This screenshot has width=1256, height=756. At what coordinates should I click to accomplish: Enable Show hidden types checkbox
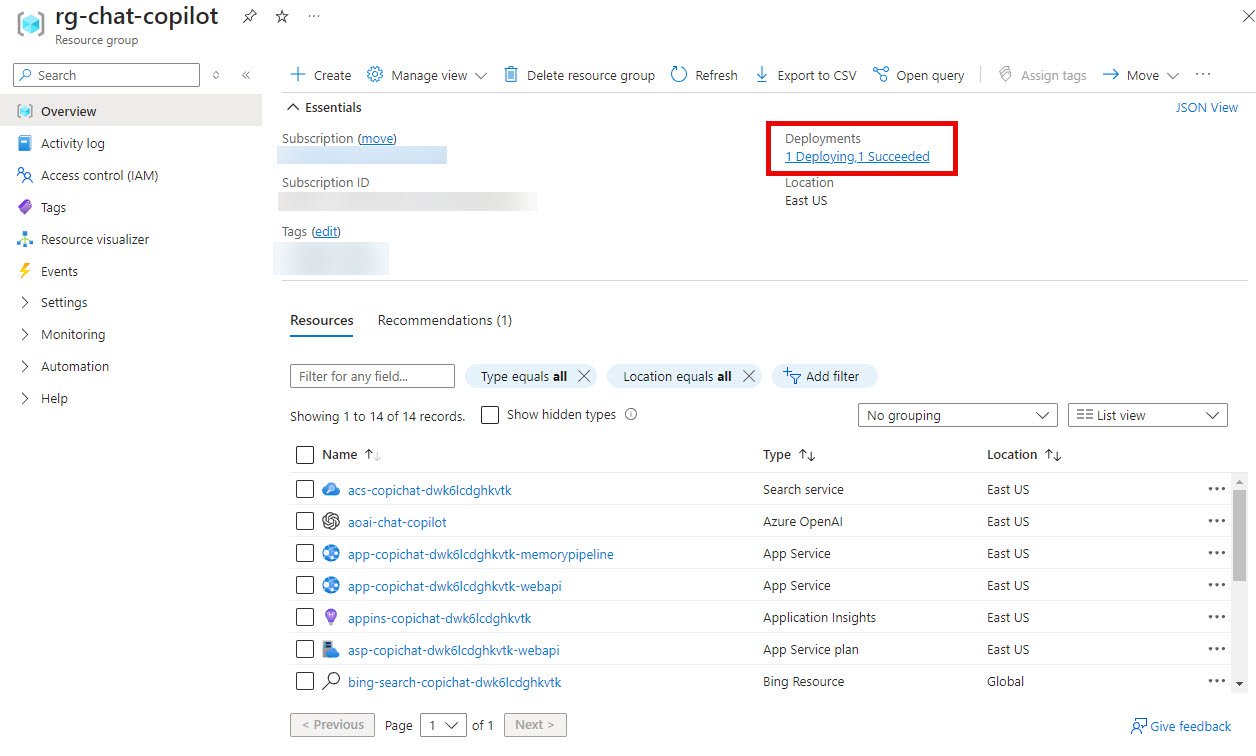pos(490,415)
